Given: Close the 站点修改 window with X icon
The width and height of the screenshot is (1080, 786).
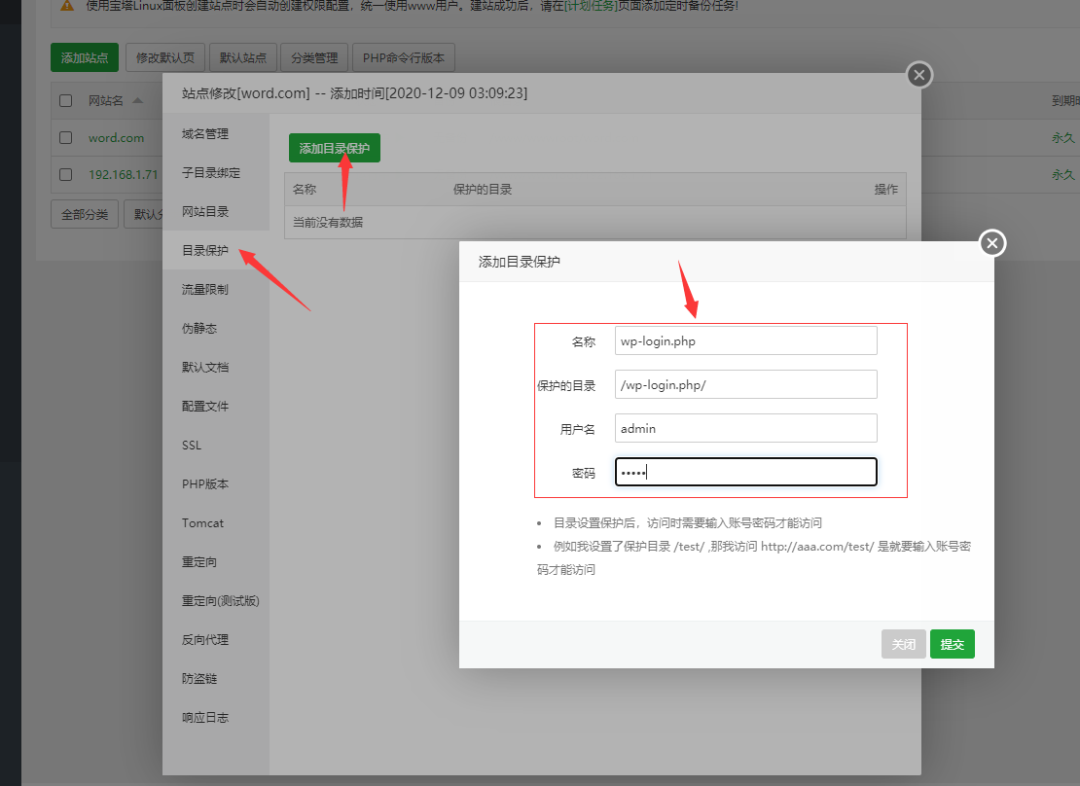Looking at the screenshot, I should [x=919, y=75].
